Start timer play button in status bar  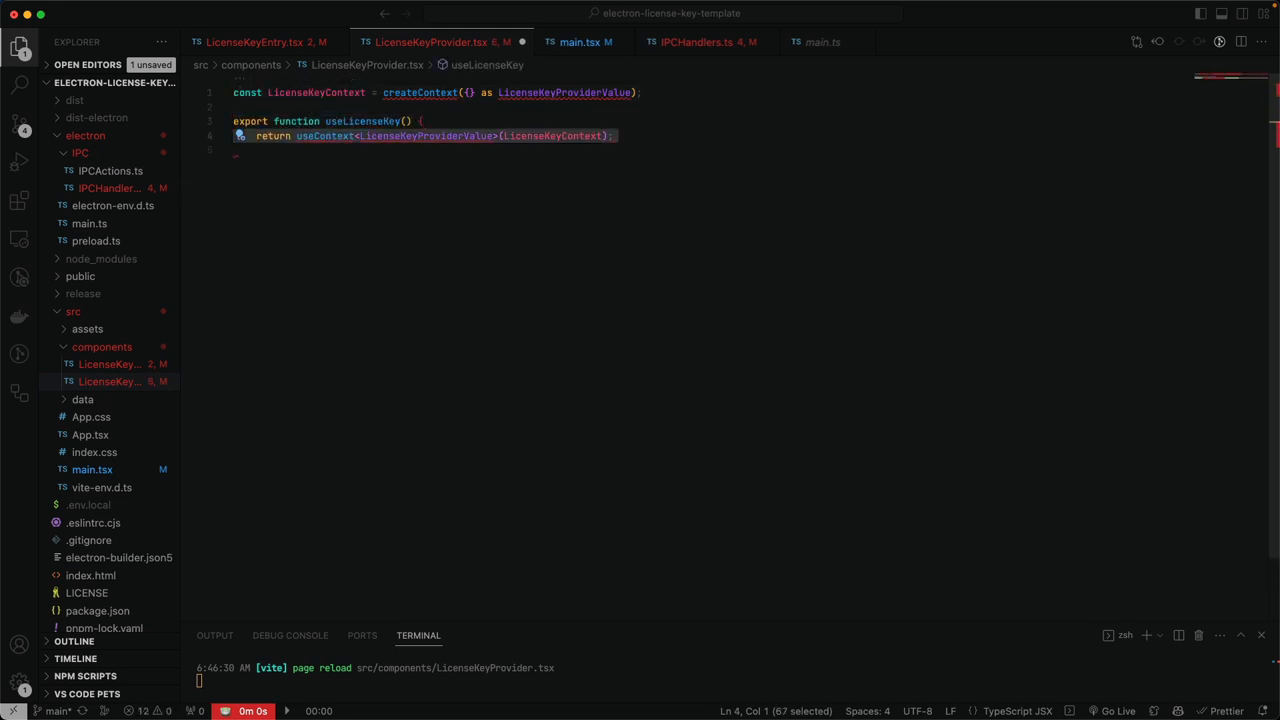(x=287, y=711)
